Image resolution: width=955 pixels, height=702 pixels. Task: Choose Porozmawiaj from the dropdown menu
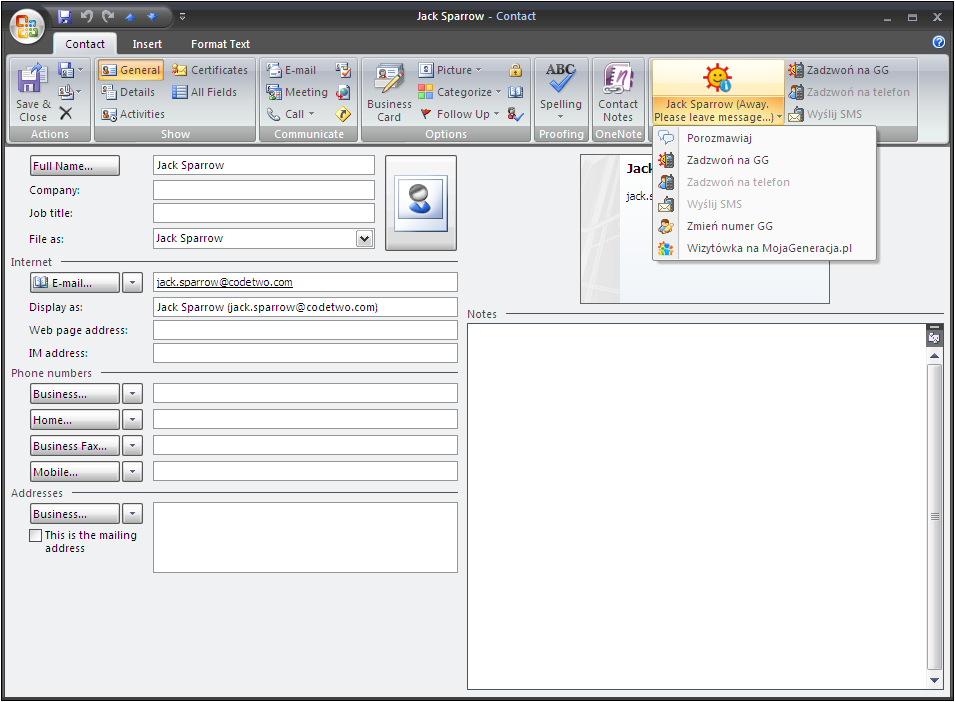click(764, 138)
